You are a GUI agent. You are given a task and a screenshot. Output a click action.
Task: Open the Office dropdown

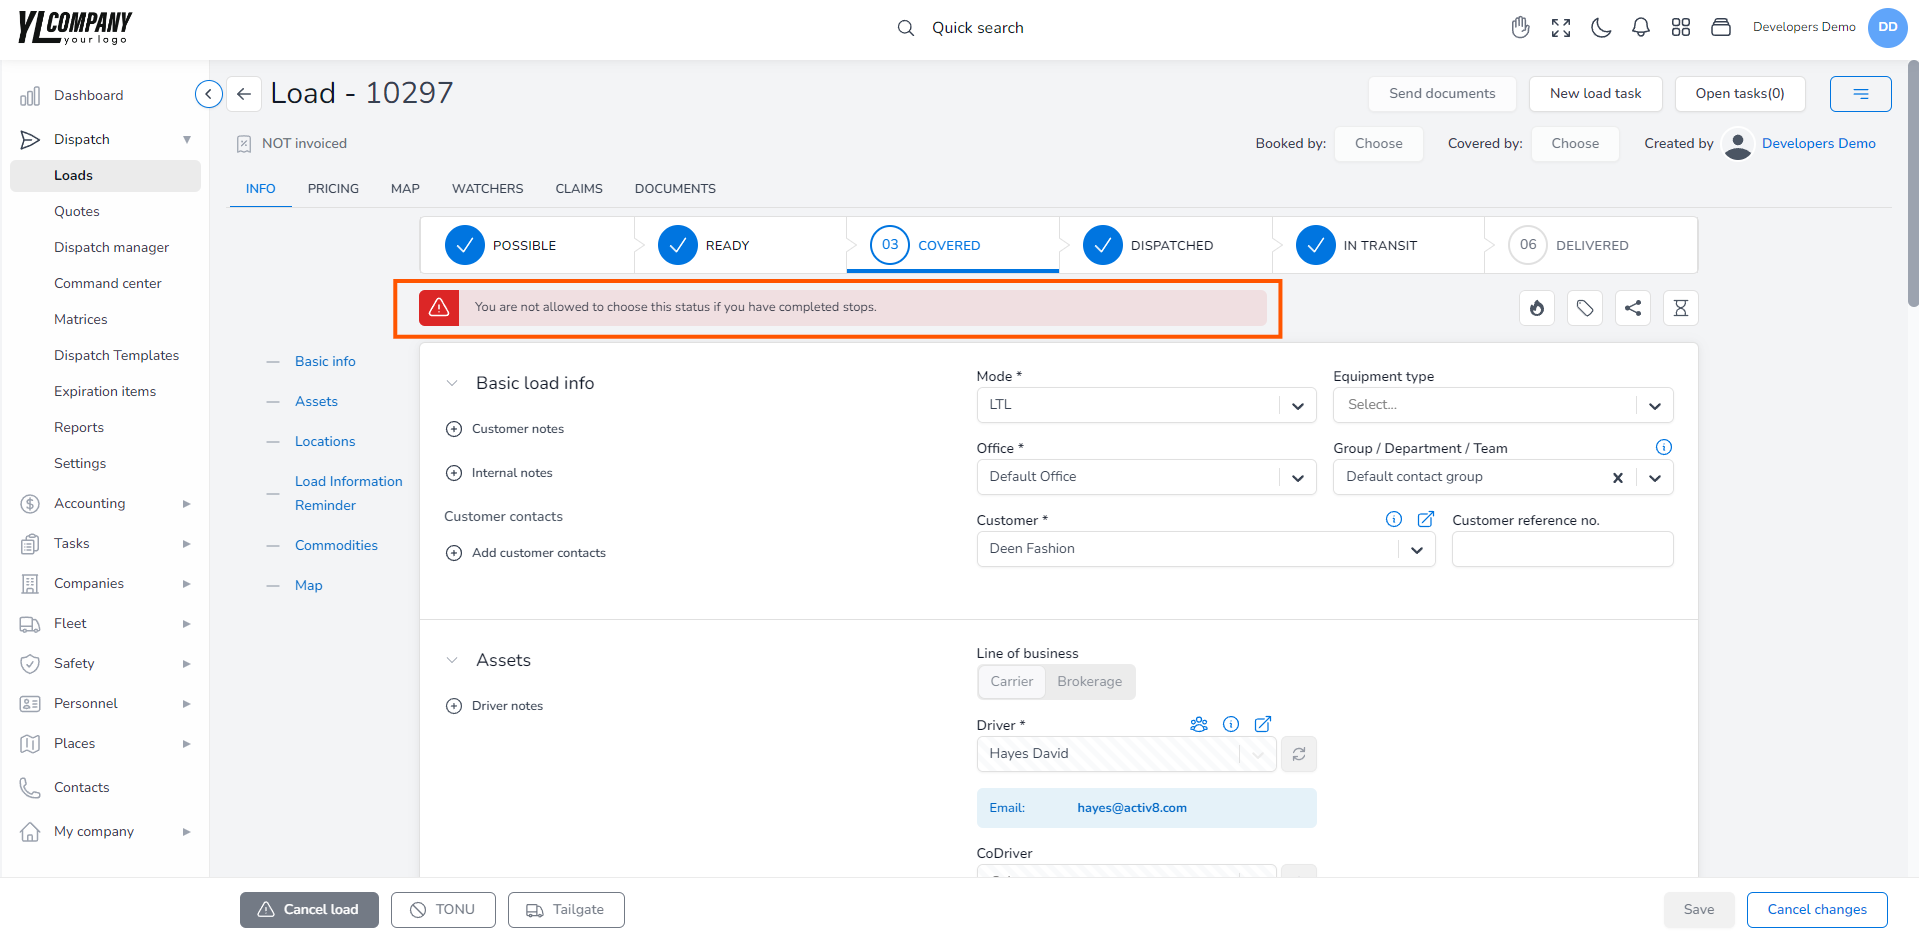tap(1146, 477)
